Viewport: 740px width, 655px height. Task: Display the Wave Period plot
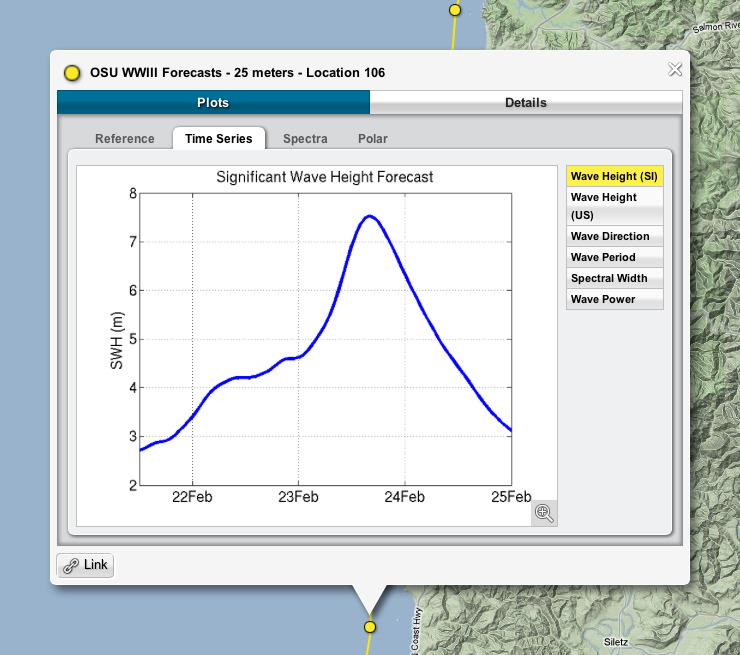[614, 258]
